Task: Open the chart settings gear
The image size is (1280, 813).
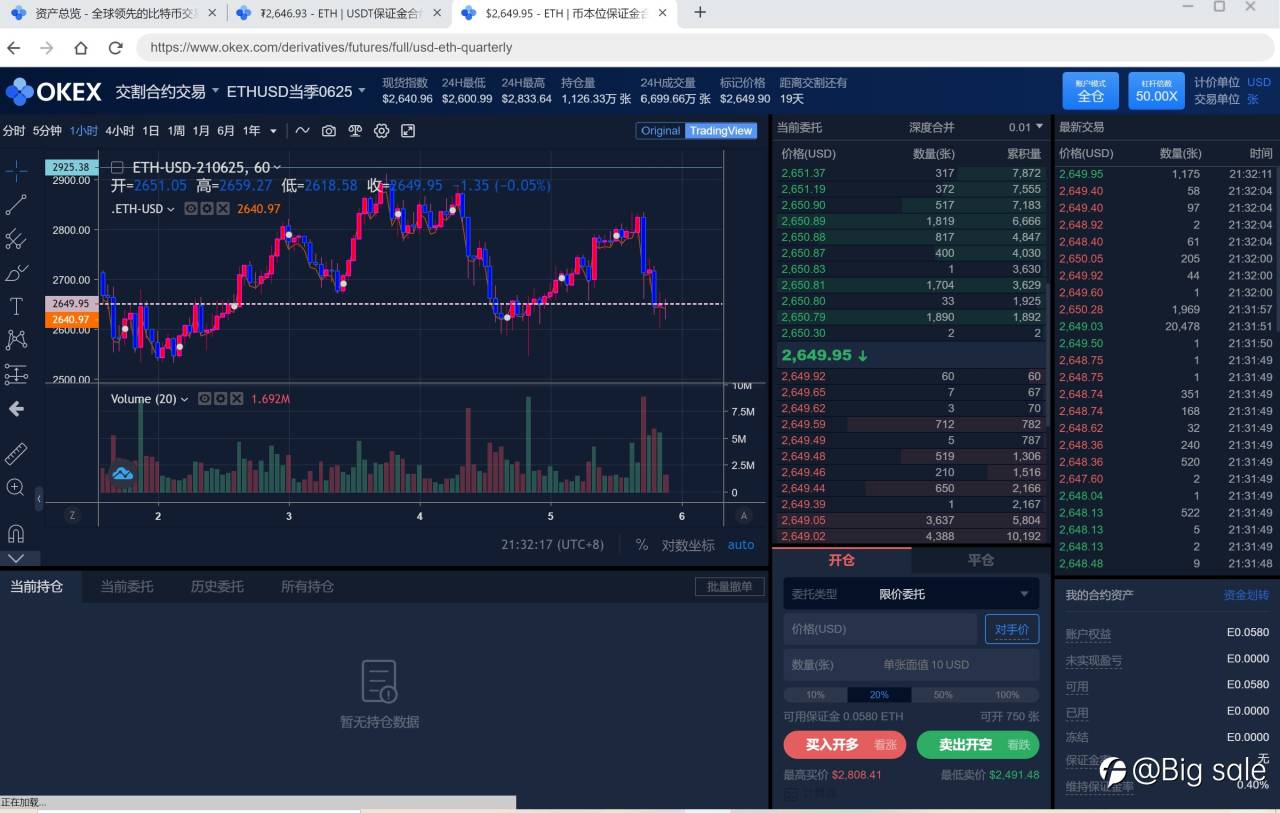Action: 381,131
